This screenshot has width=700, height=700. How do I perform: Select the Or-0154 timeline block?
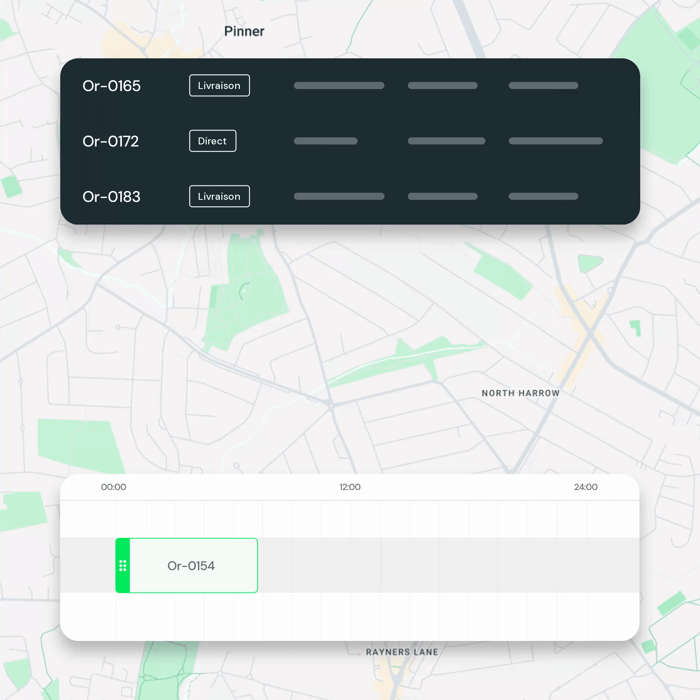(187, 566)
